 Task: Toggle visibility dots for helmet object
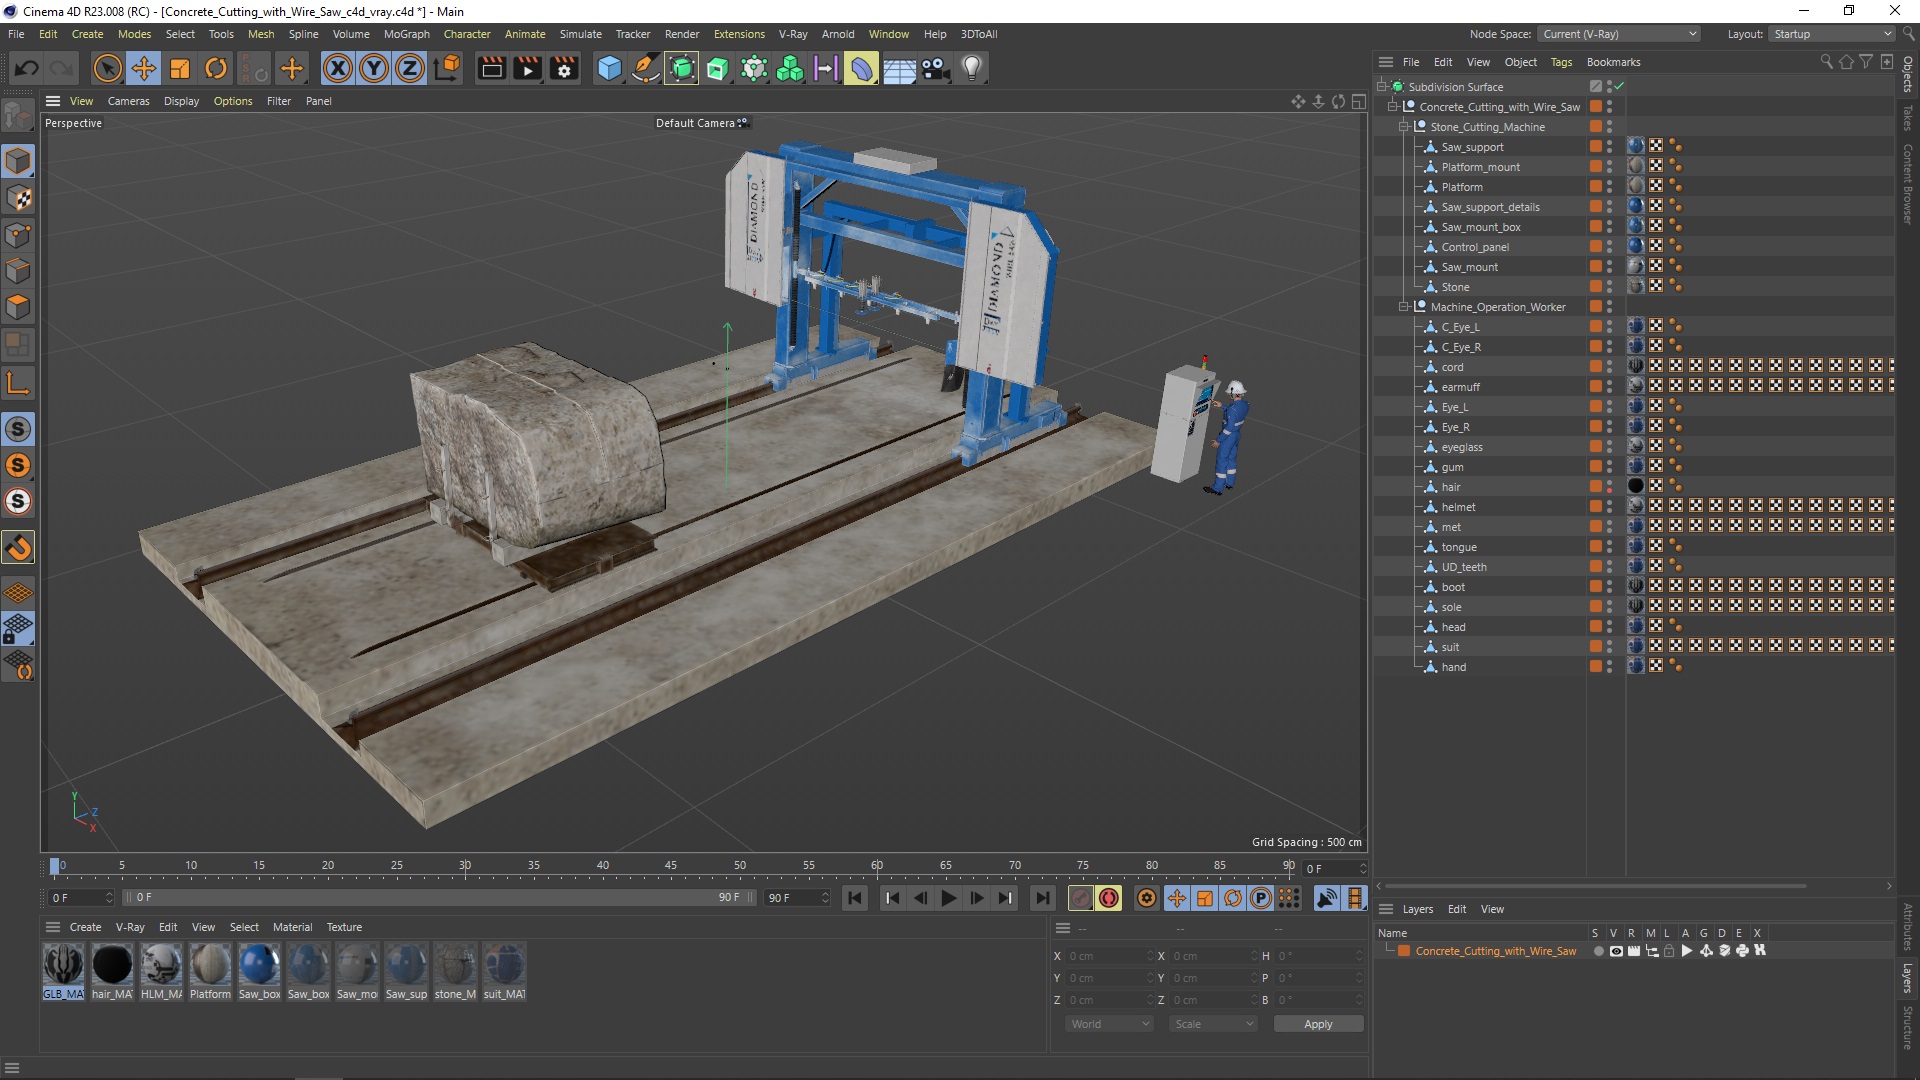click(x=1609, y=507)
